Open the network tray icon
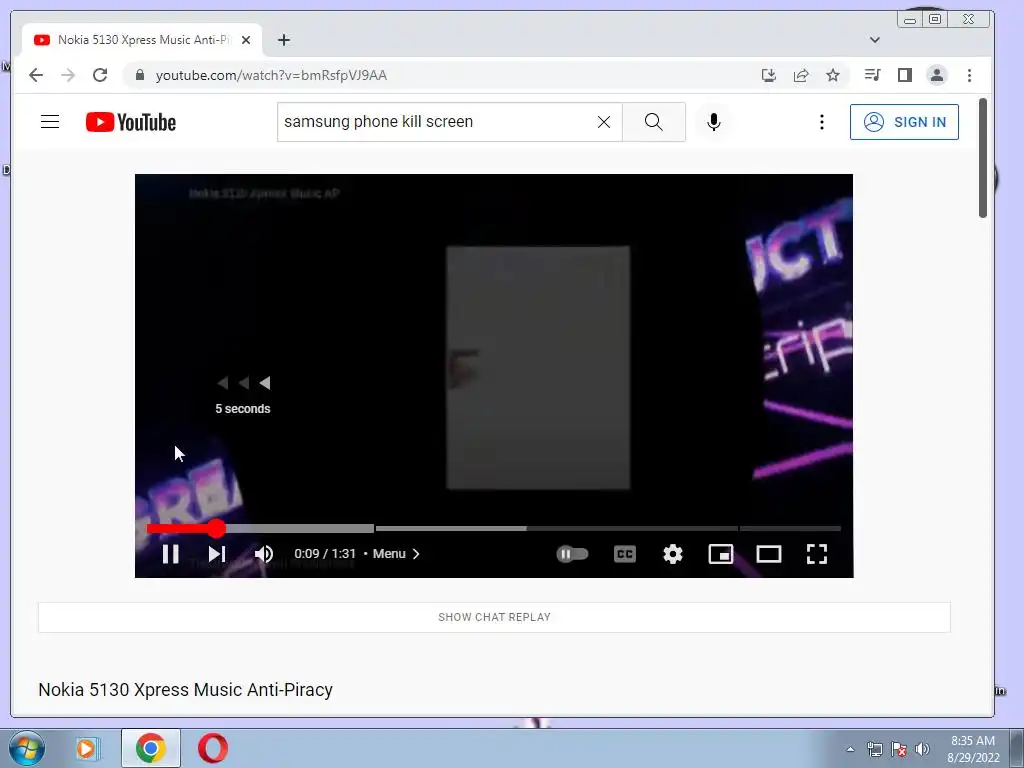Screen dimensions: 1024x768 (874, 749)
